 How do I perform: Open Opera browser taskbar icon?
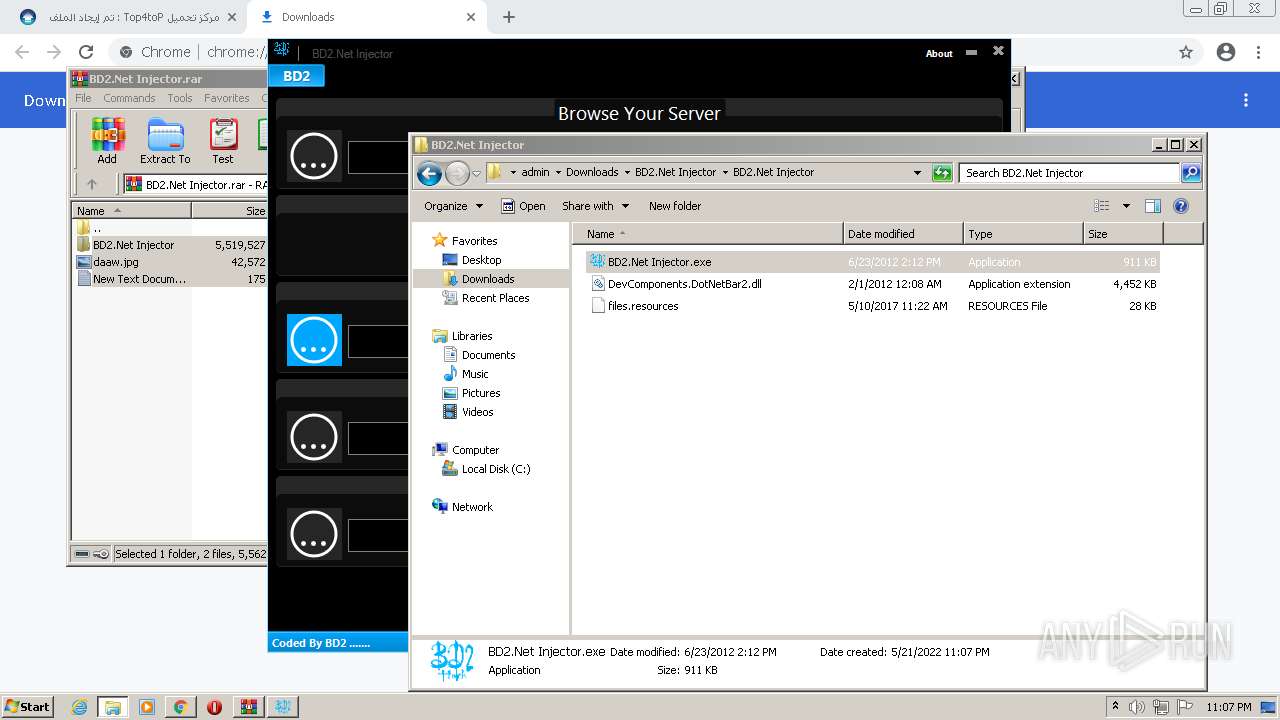(214, 707)
